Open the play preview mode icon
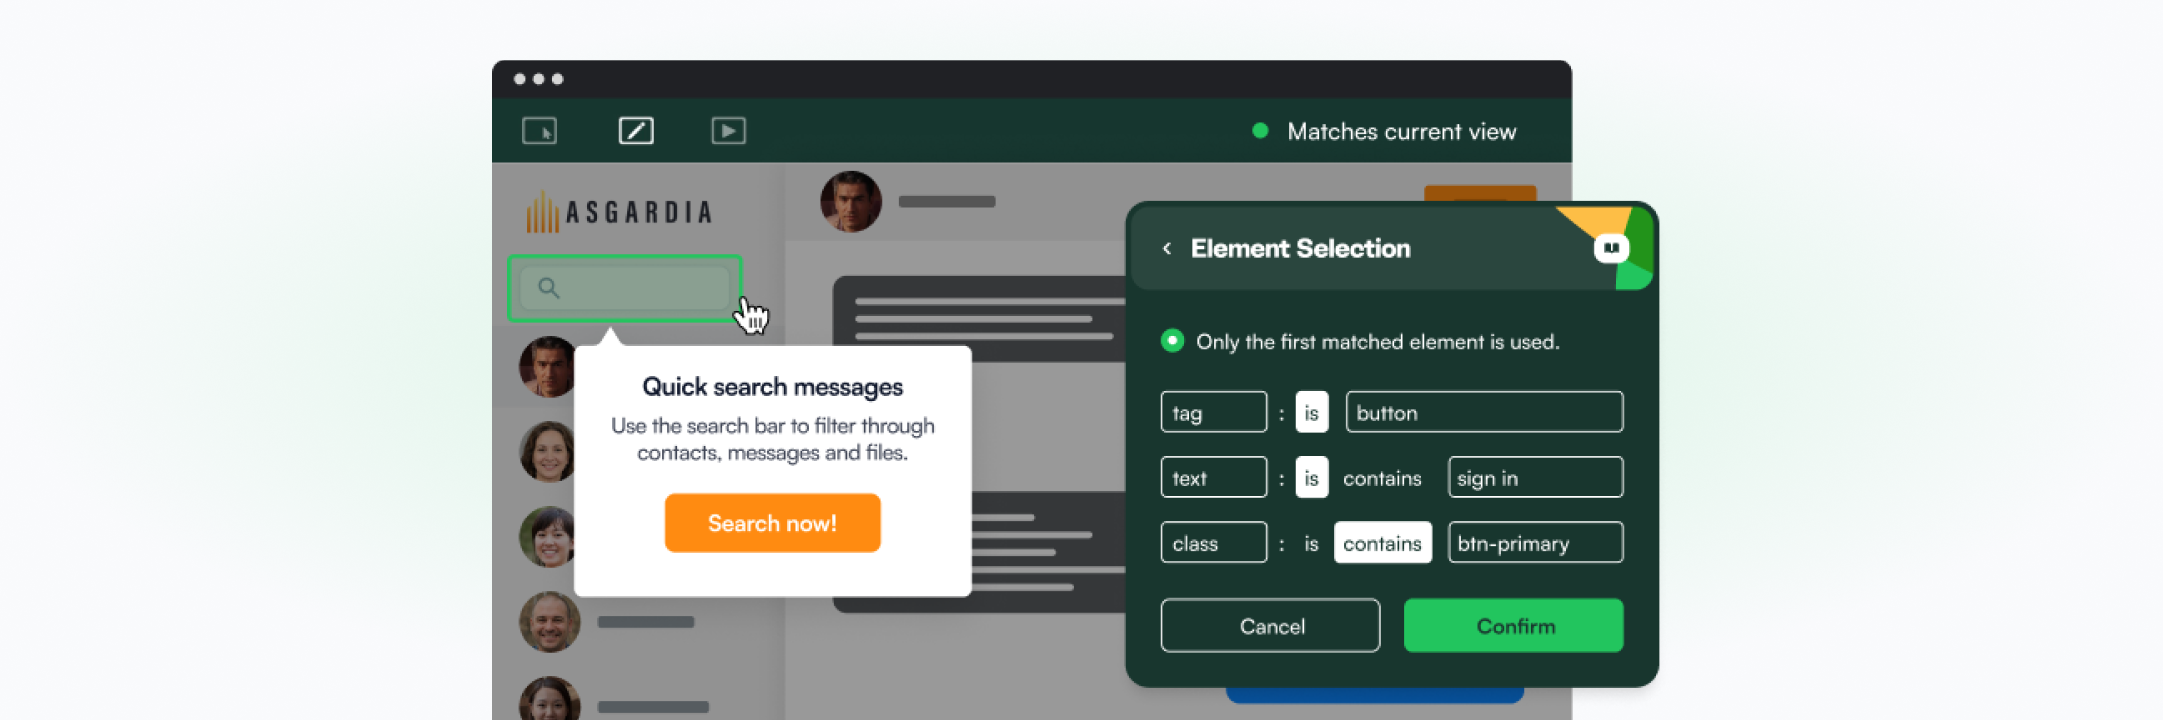This screenshot has width=2163, height=720. coord(728,131)
